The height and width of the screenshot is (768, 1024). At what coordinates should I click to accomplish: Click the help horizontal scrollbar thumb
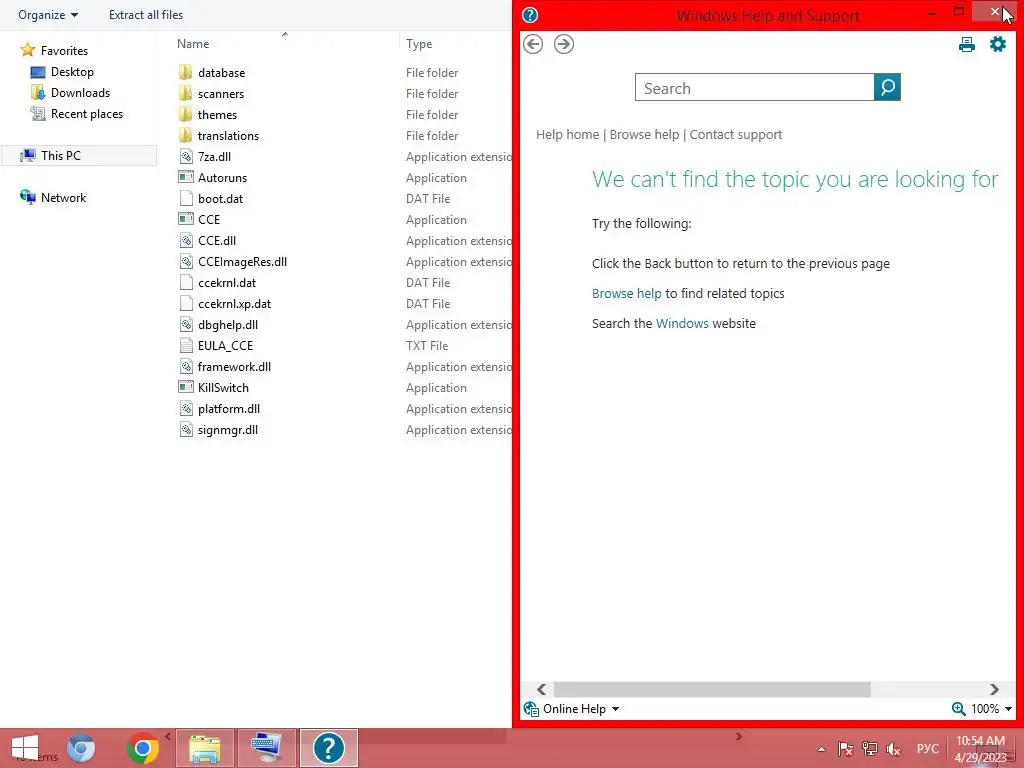pos(712,690)
